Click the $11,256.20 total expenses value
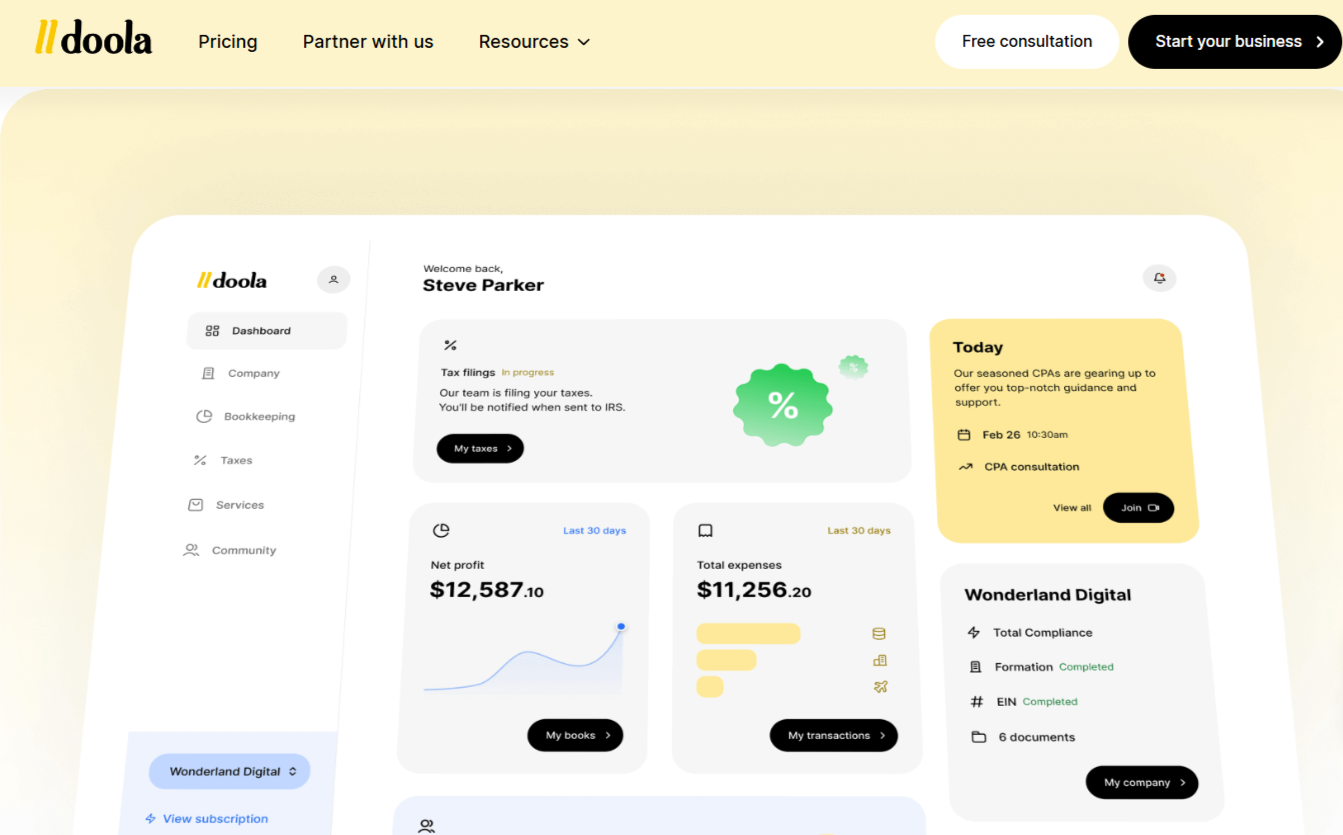The image size is (1343, 835). [x=754, y=590]
